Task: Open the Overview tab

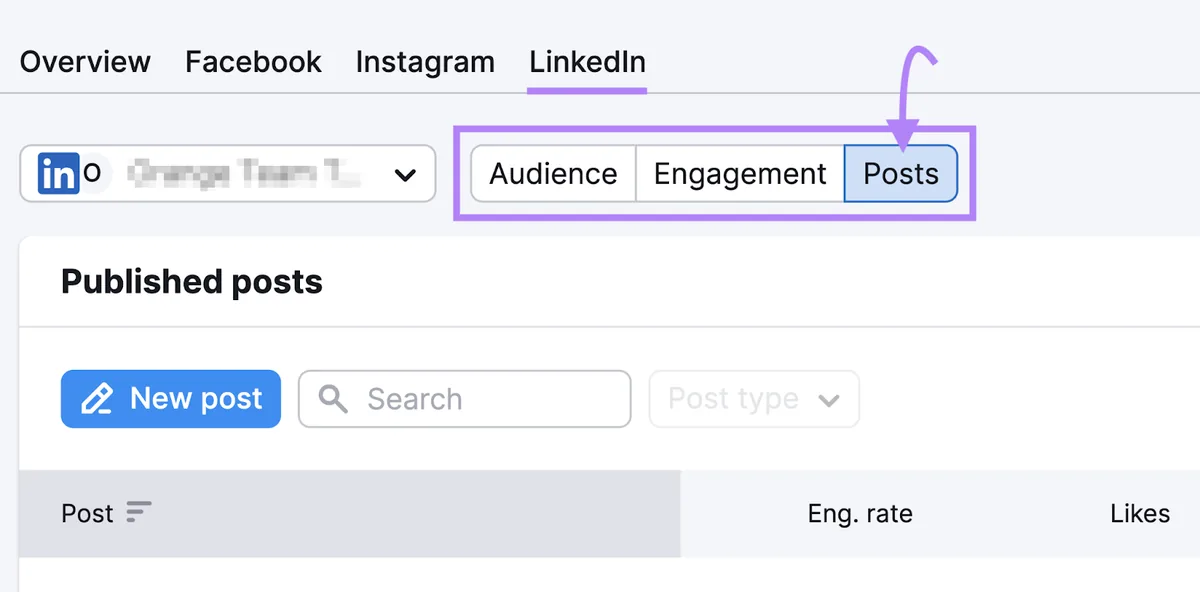Action: [85, 62]
